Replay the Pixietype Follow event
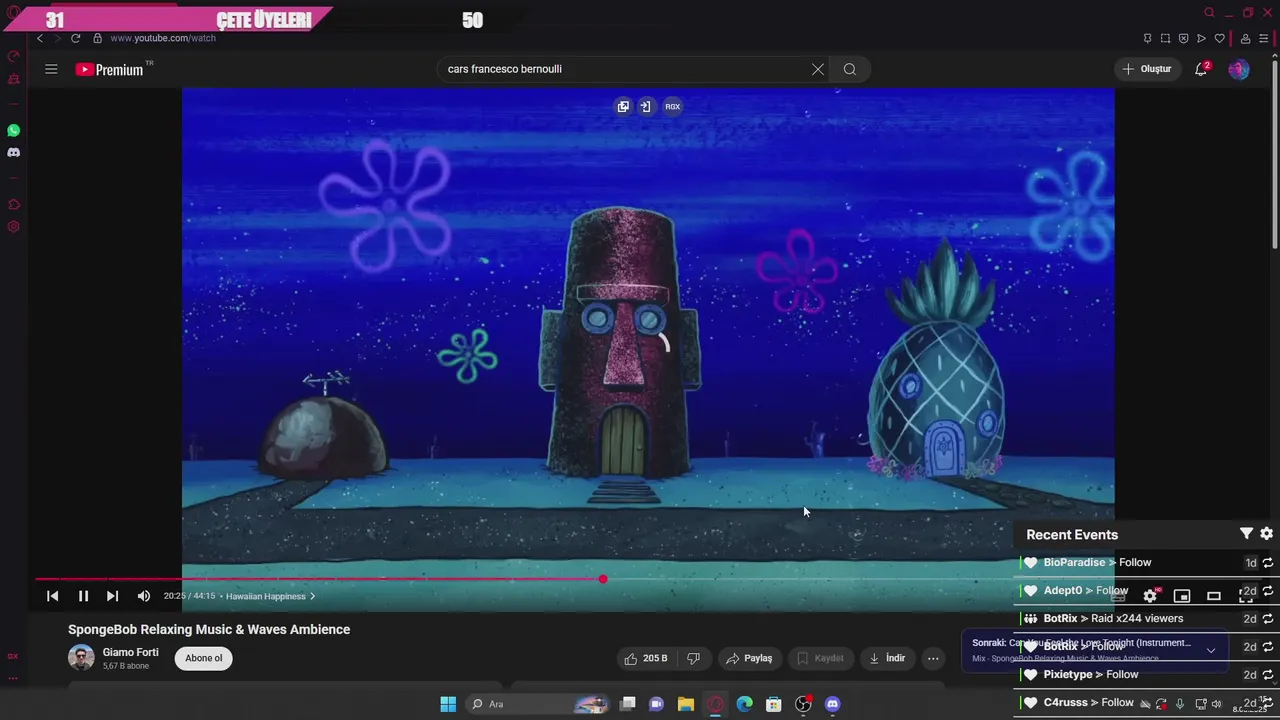This screenshot has width=1280, height=720. point(1268,675)
